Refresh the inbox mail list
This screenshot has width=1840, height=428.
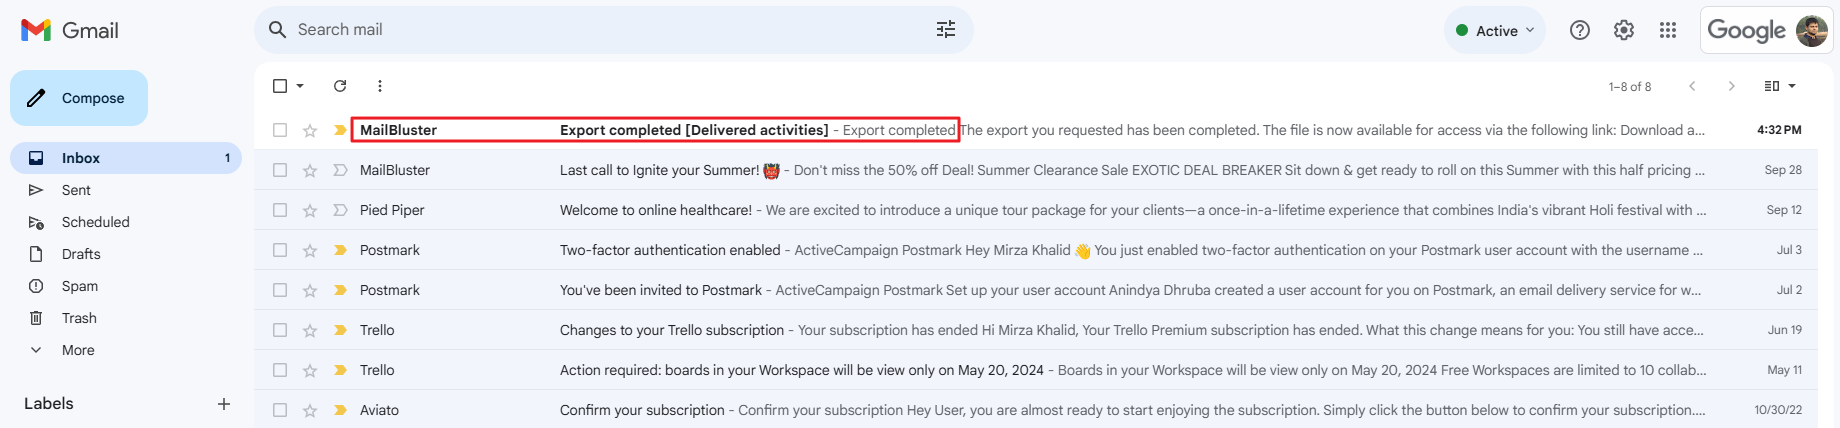coord(340,86)
